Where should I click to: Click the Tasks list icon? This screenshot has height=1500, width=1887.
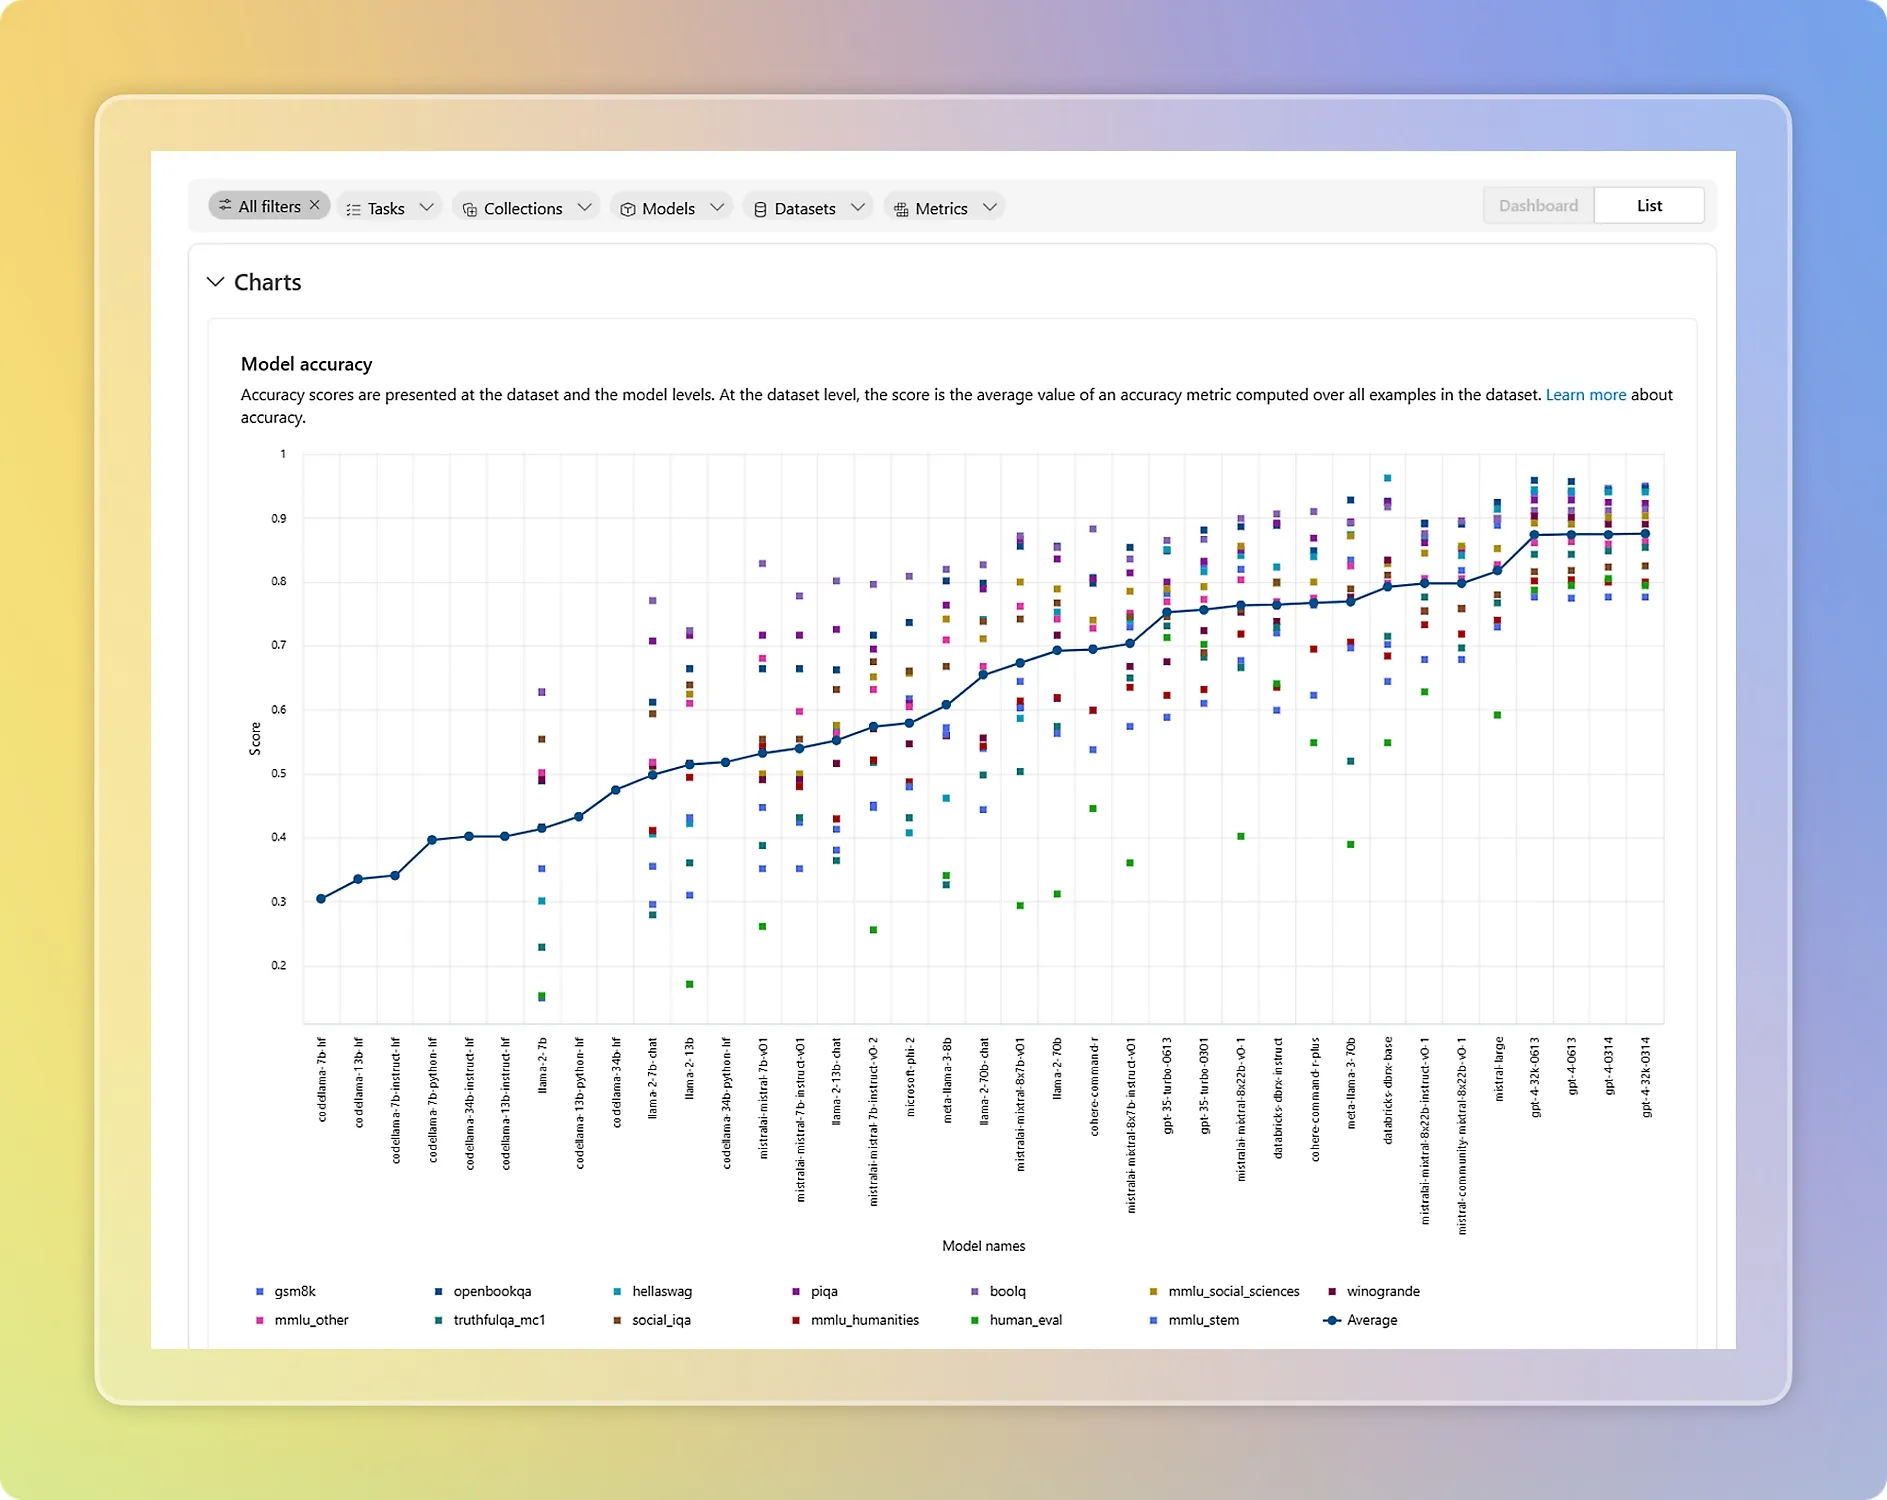353,209
